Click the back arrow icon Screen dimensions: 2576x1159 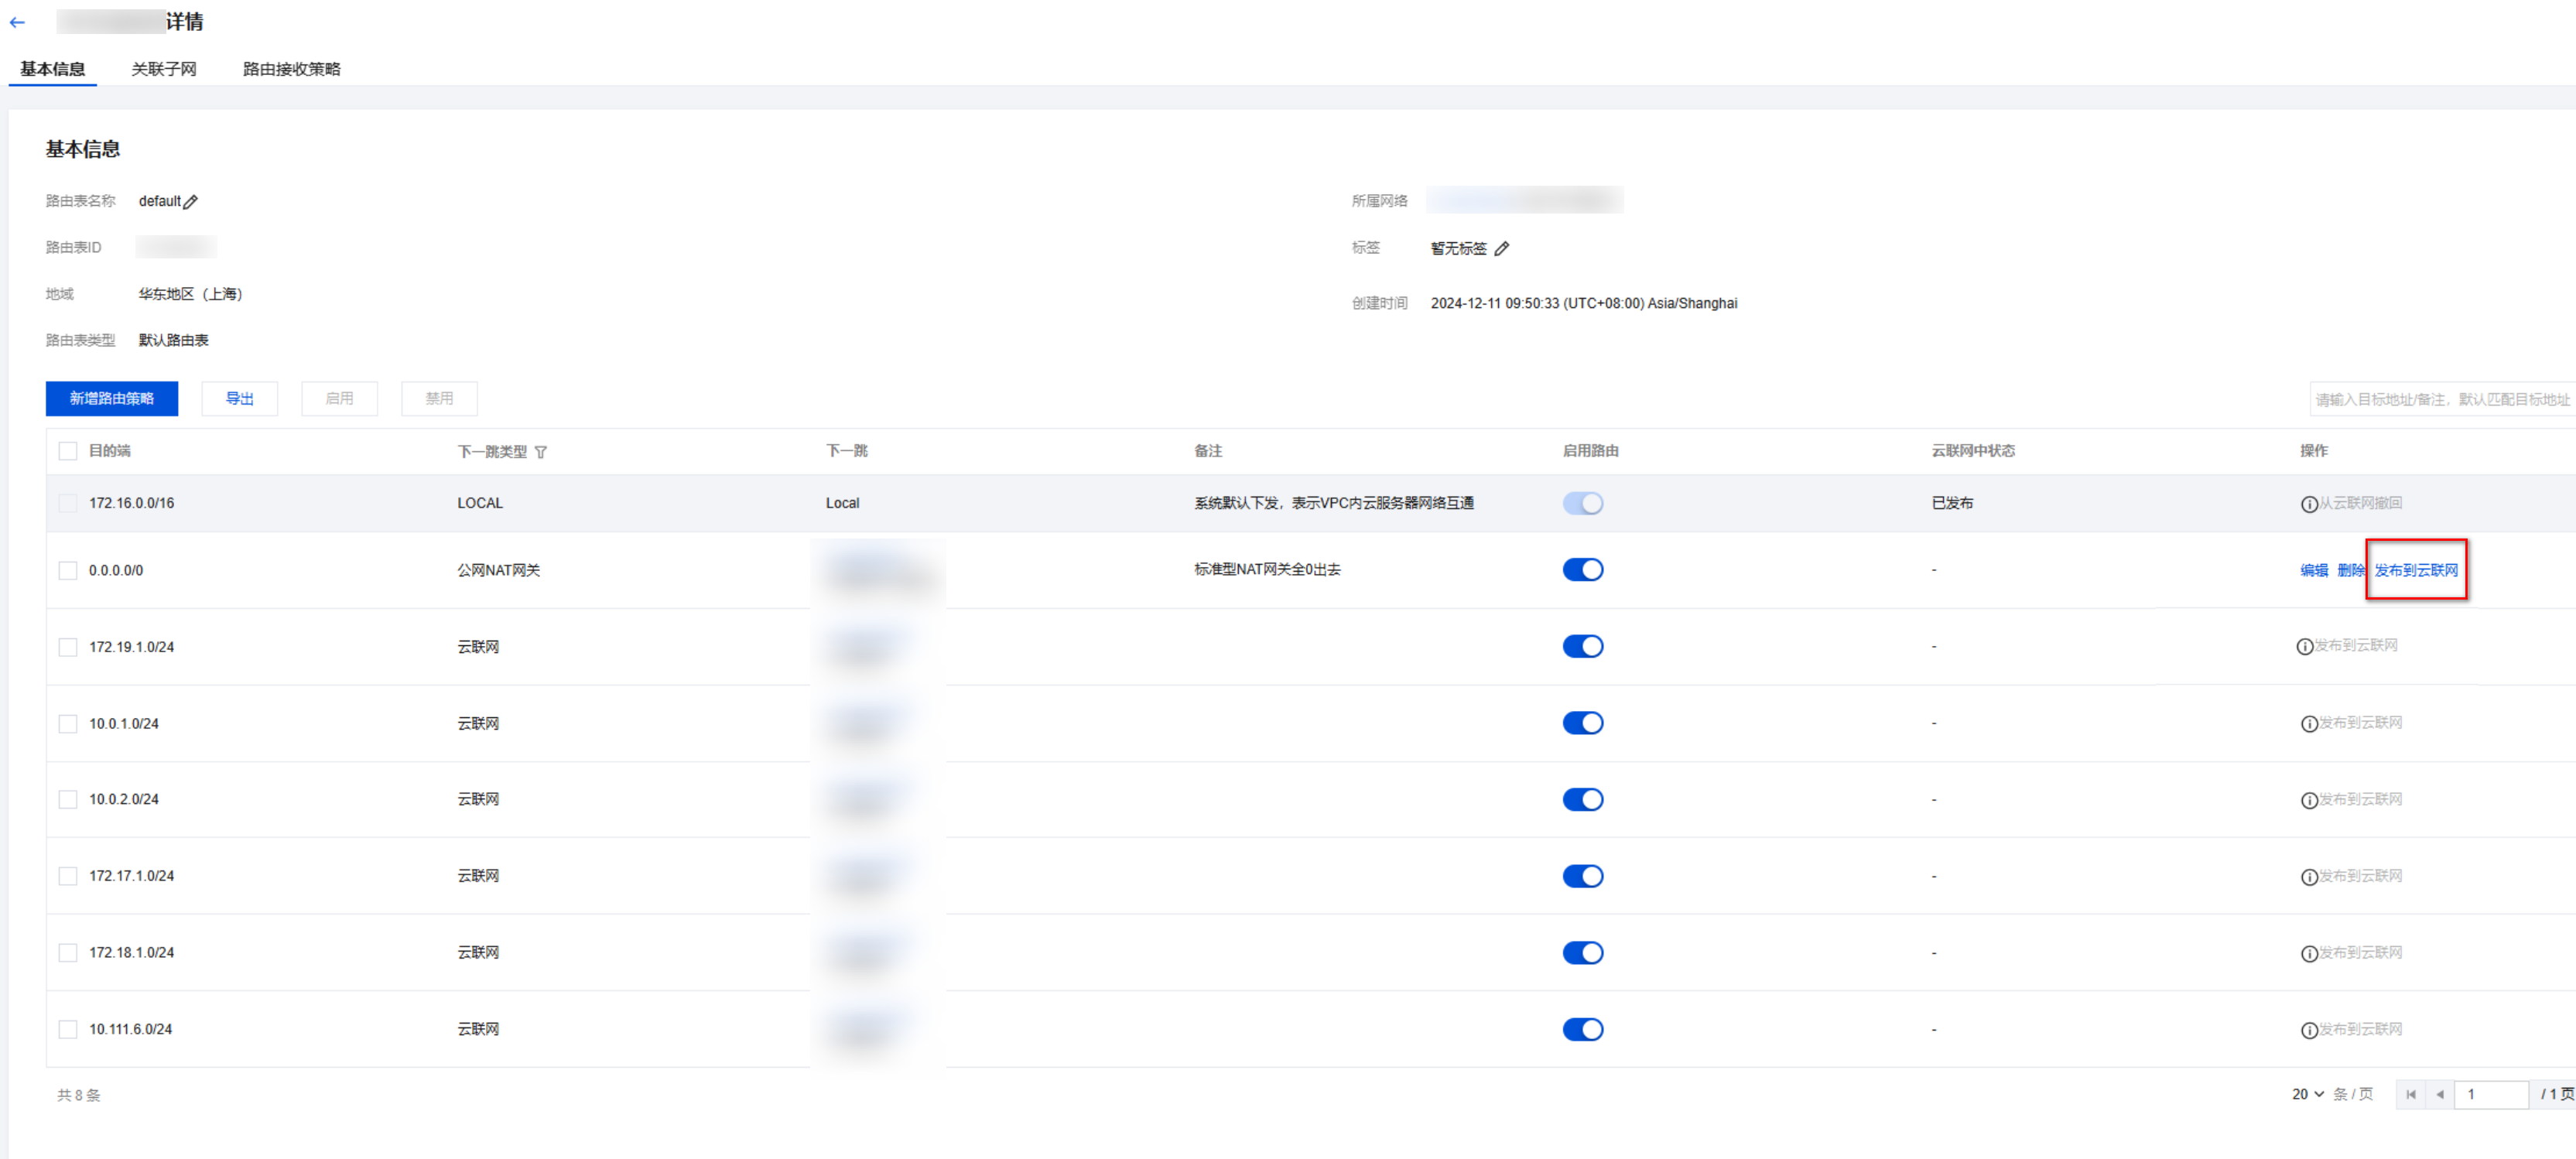click(x=17, y=22)
